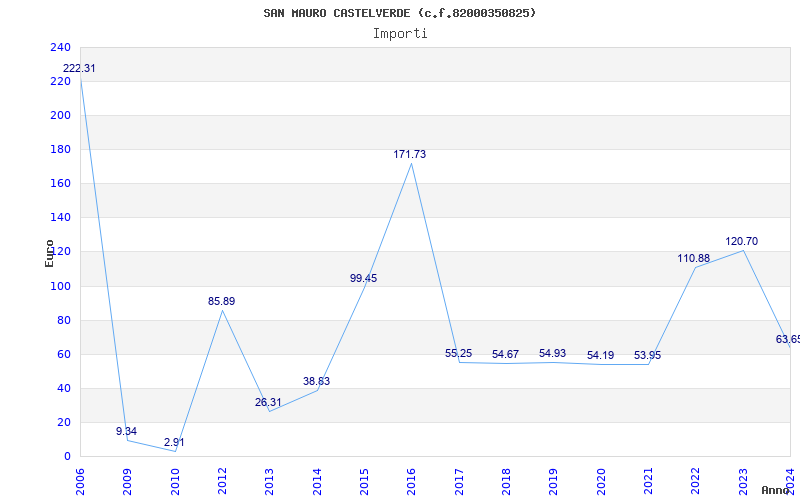Select the 2.91 data point label
Viewport: 800px width, 500px height.
(174, 442)
